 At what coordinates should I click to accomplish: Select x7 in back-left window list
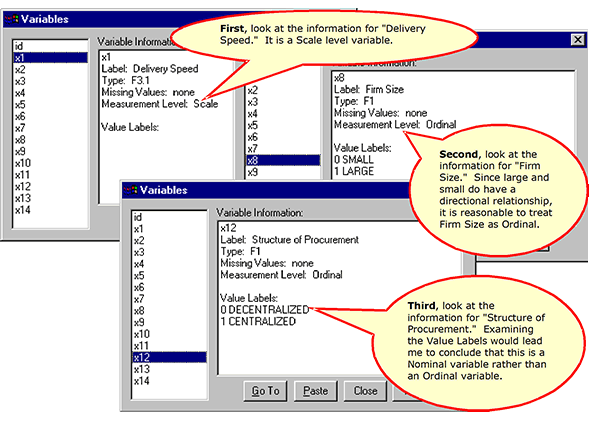(x=50, y=128)
